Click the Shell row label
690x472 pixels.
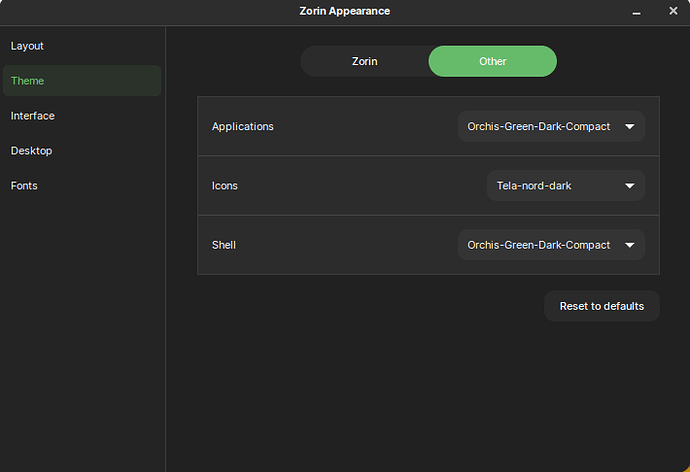[x=224, y=245]
